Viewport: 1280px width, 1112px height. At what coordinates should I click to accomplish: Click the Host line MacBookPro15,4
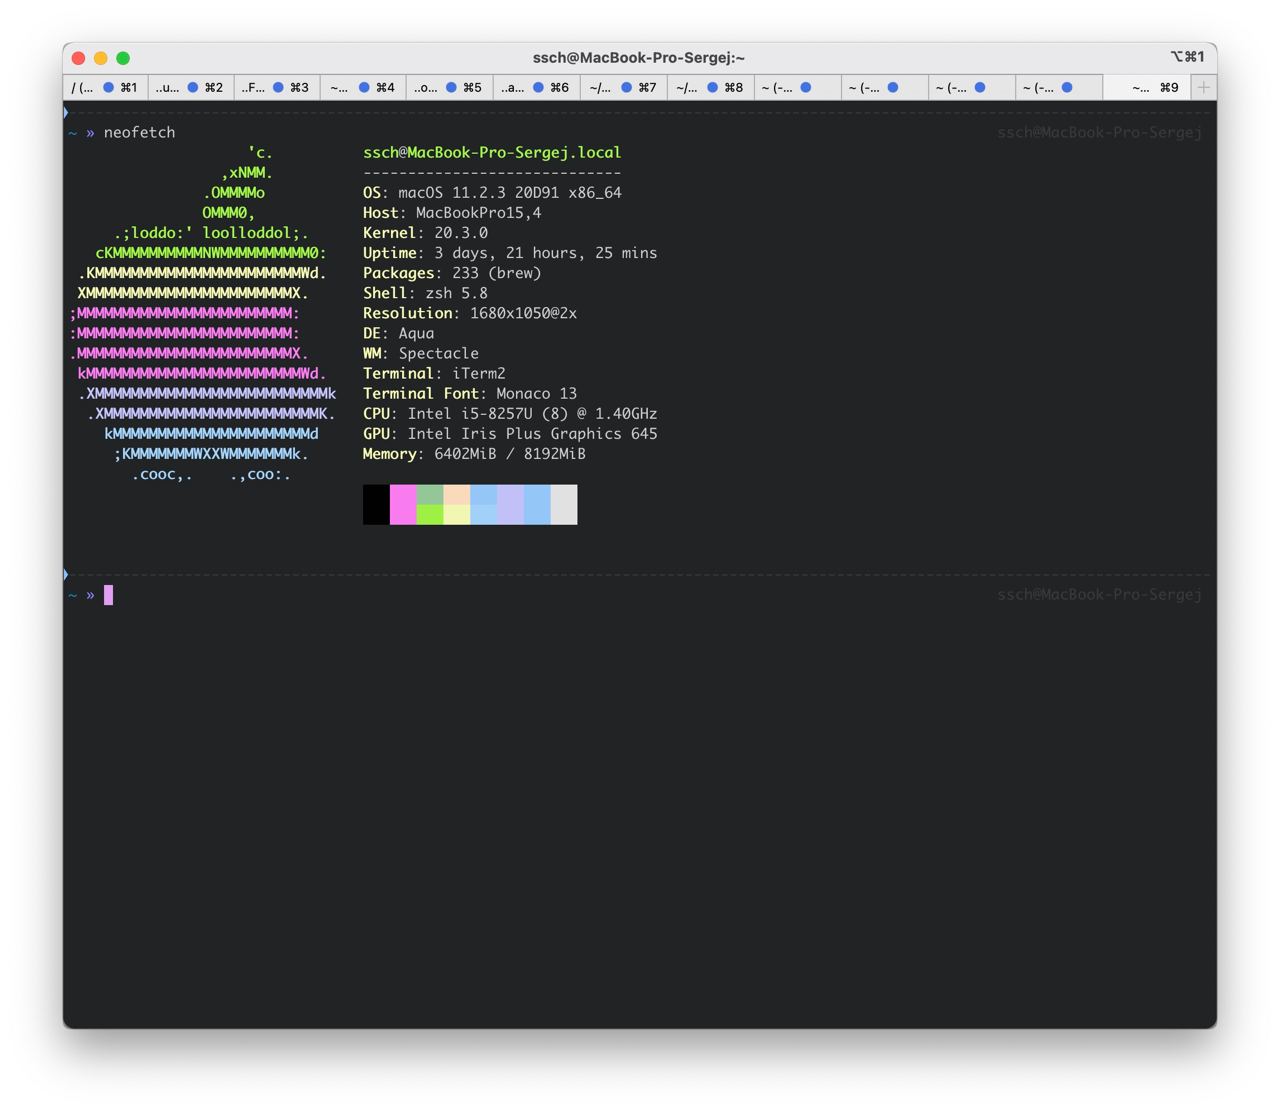pos(452,213)
